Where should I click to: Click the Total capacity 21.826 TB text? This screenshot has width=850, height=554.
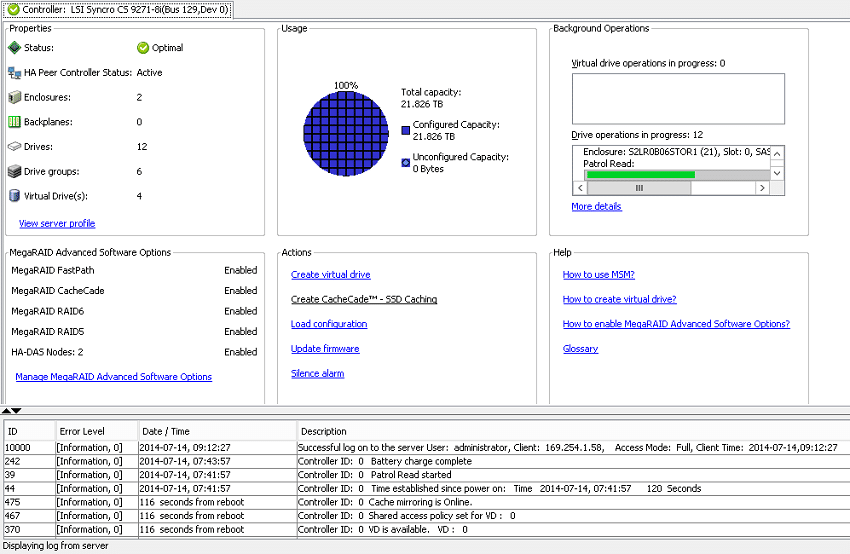pyautogui.click(x=431, y=98)
